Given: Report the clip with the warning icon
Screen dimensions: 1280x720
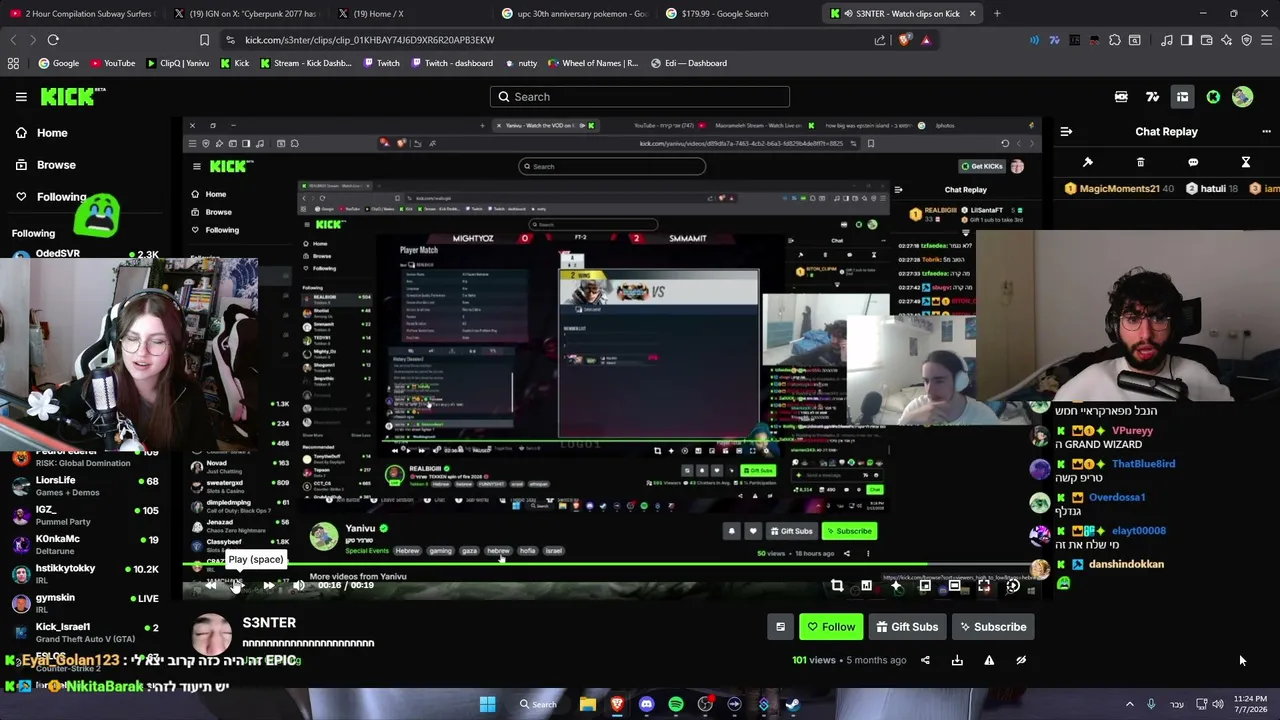Looking at the screenshot, I should (x=989, y=660).
